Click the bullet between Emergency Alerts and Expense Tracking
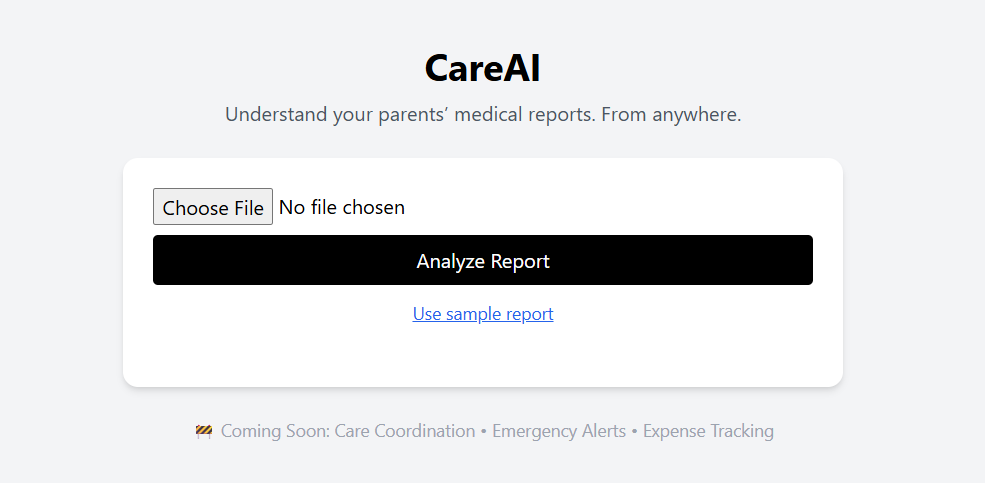985x483 pixels. (x=634, y=432)
